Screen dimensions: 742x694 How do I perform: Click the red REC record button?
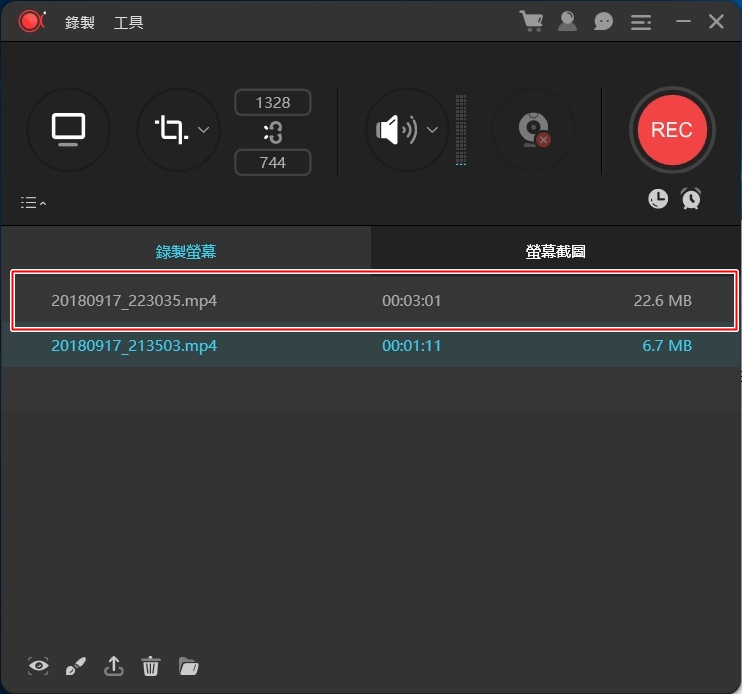coord(672,130)
